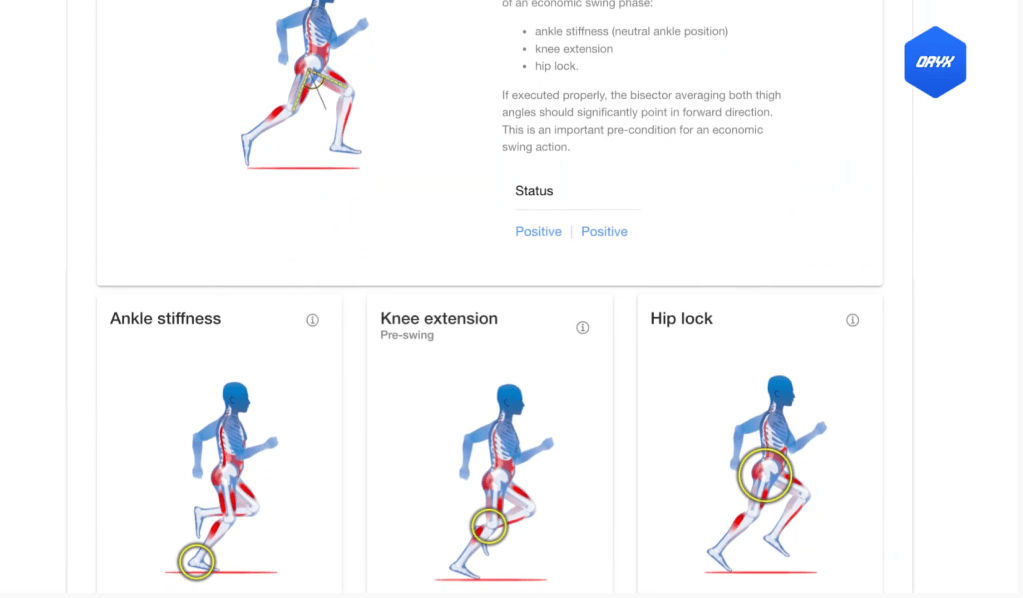Select the first Positive status link
This screenshot has height=598, width=1023.
[538, 232]
